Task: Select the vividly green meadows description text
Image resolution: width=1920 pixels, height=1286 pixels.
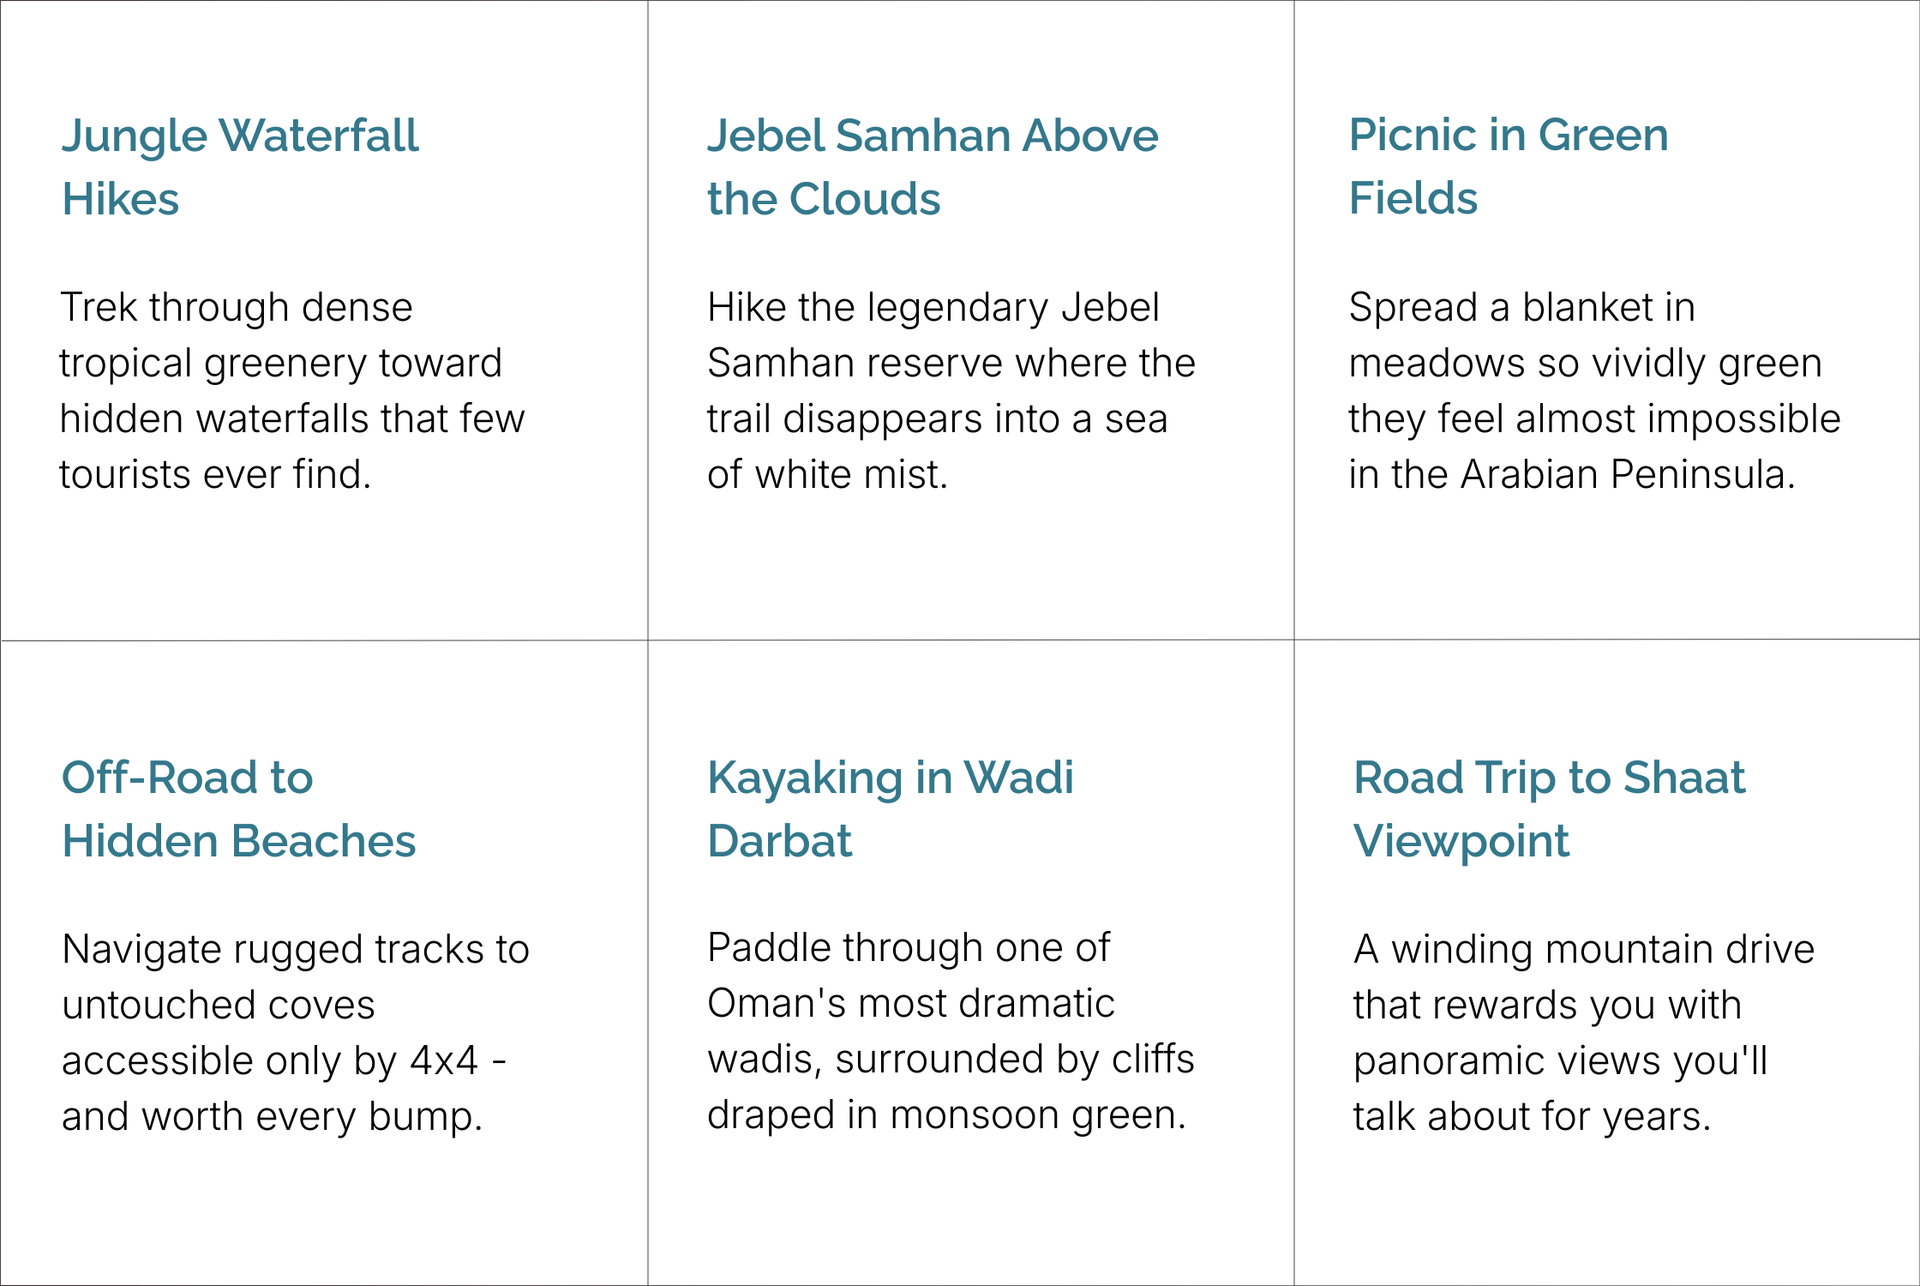Action: click(1594, 391)
